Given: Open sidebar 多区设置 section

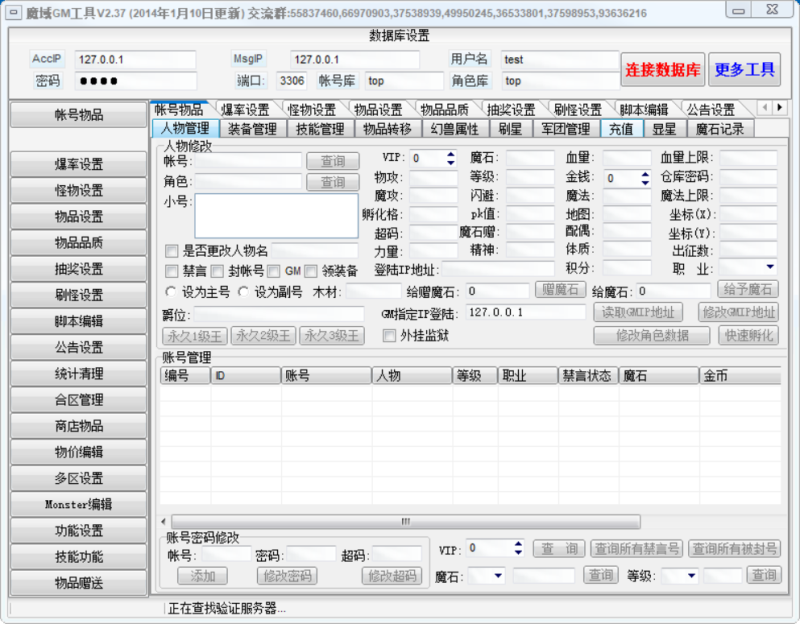Looking at the screenshot, I should [79, 479].
